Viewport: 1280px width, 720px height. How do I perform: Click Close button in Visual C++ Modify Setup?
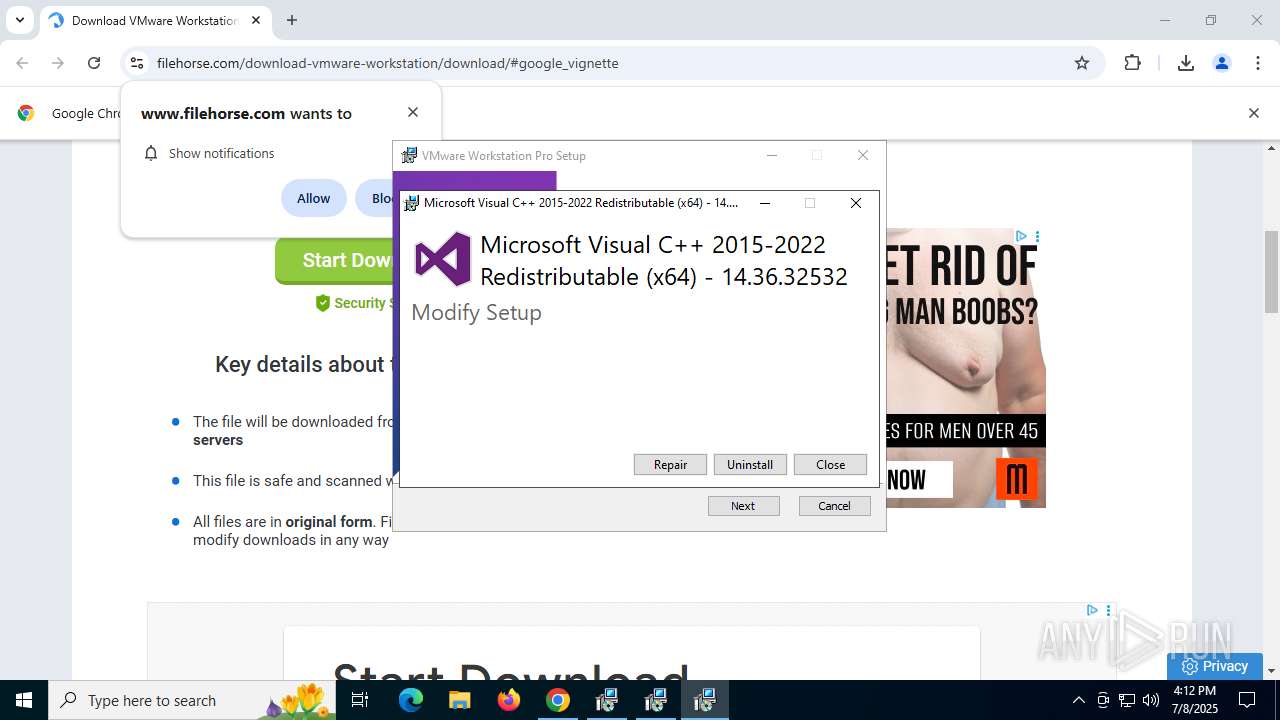[830, 465]
